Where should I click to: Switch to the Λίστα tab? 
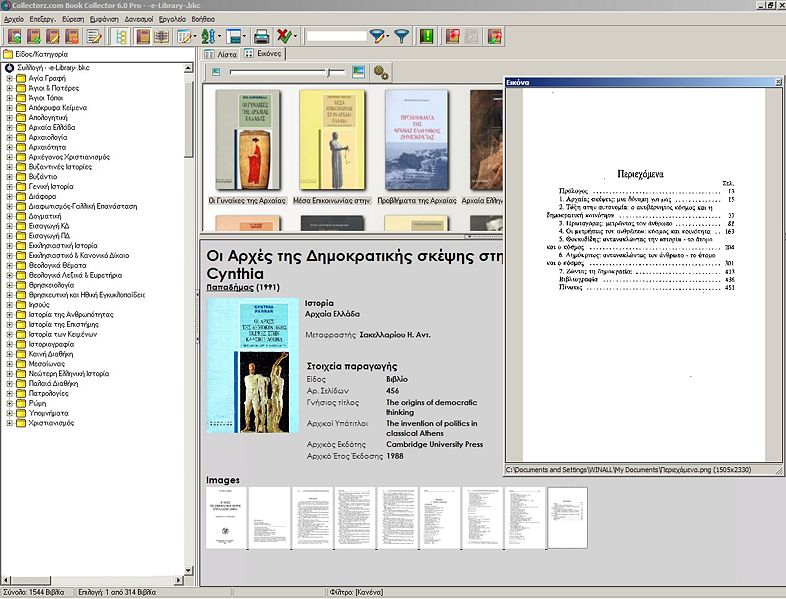(221, 54)
